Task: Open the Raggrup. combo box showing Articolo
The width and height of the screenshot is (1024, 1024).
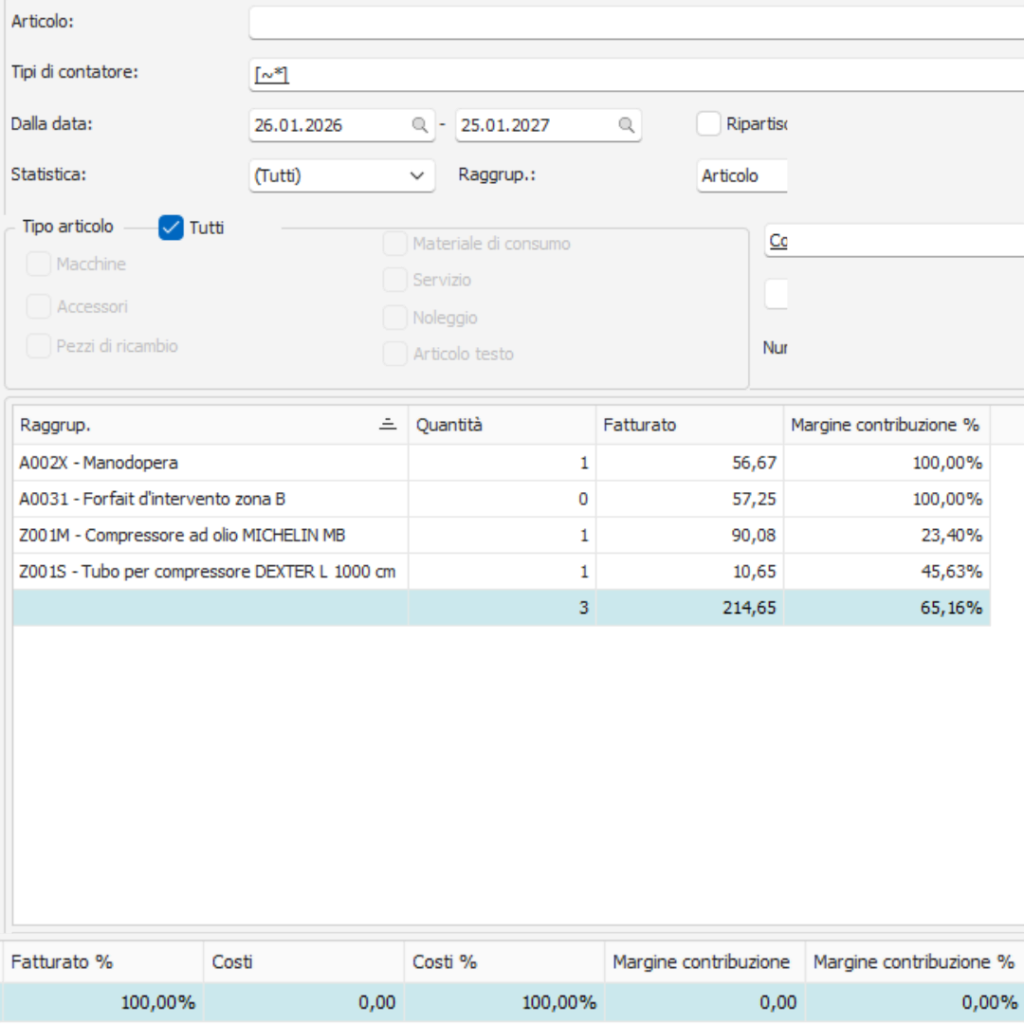Action: click(x=740, y=175)
